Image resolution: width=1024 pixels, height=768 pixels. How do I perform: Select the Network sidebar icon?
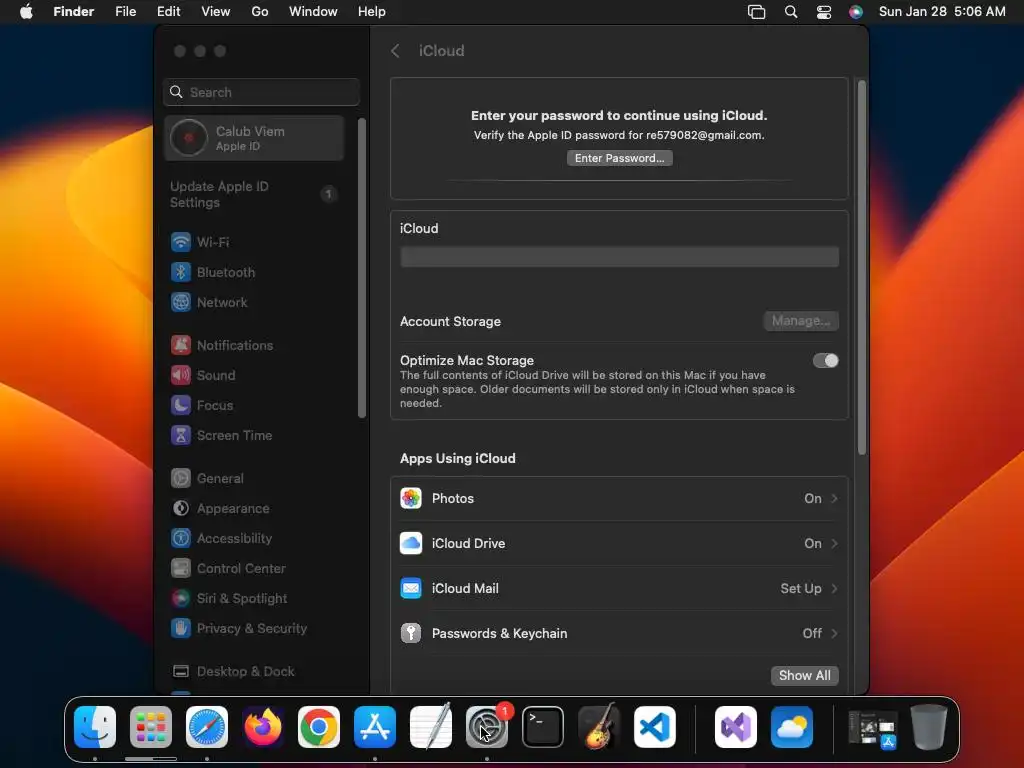pyautogui.click(x=181, y=302)
